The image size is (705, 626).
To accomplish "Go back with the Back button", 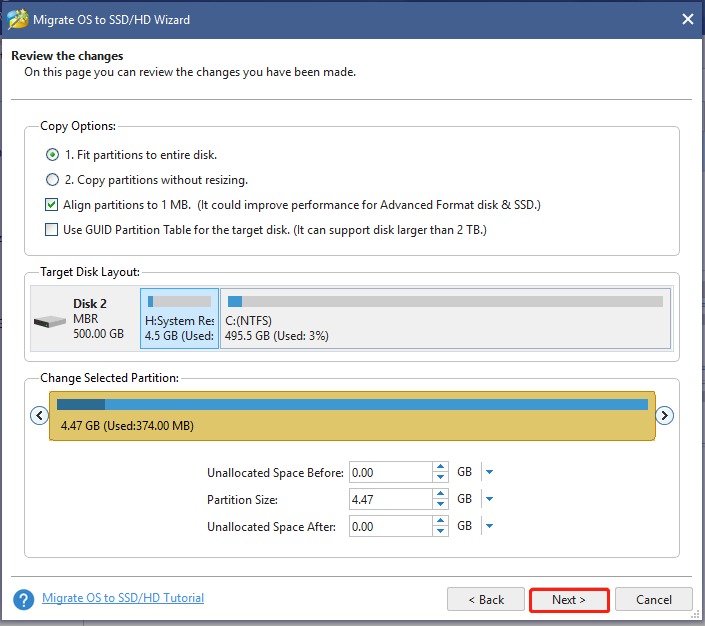I will pos(486,599).
